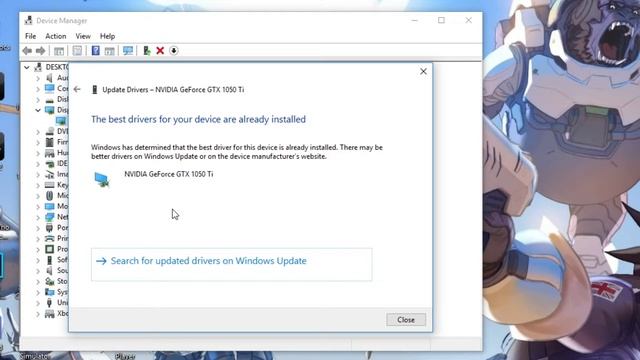Minimize the Device Manager window

click(x=414, y=20)
